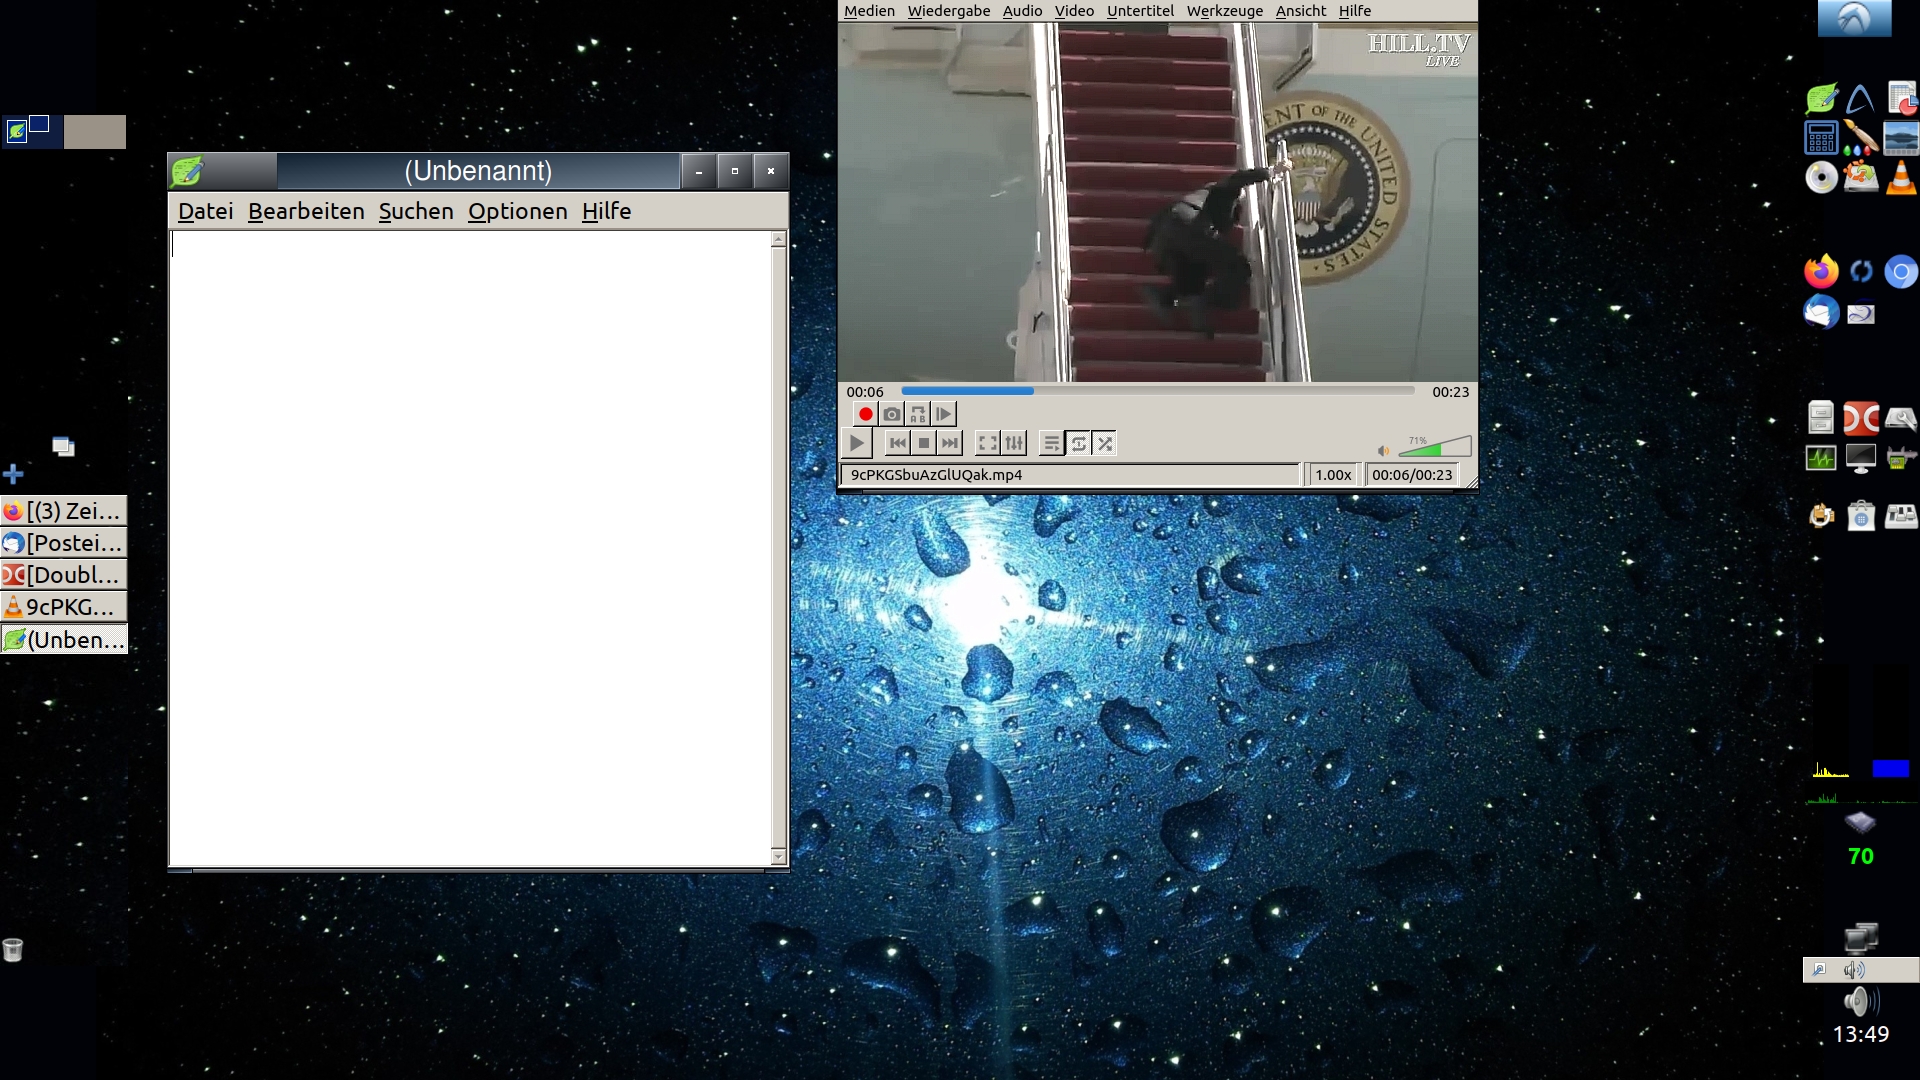Expand the Optionen menu in editor

point(517,211)
